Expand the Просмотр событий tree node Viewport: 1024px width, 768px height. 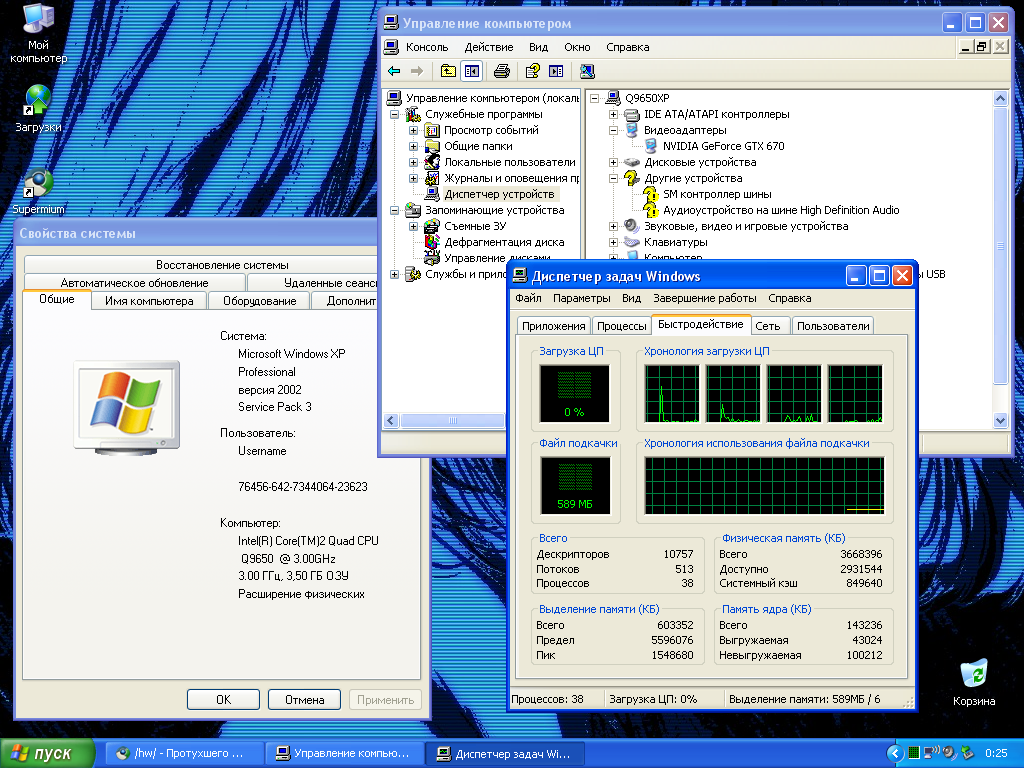point(414,130)
